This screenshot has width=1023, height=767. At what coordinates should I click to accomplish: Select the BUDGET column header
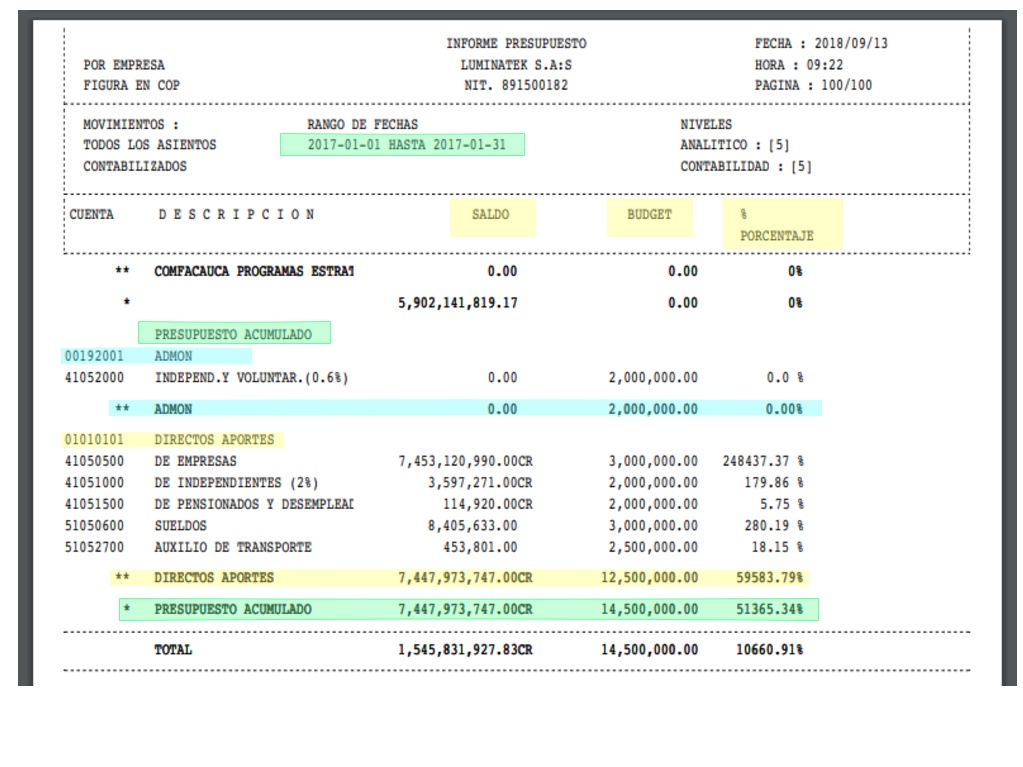(649, 215)
